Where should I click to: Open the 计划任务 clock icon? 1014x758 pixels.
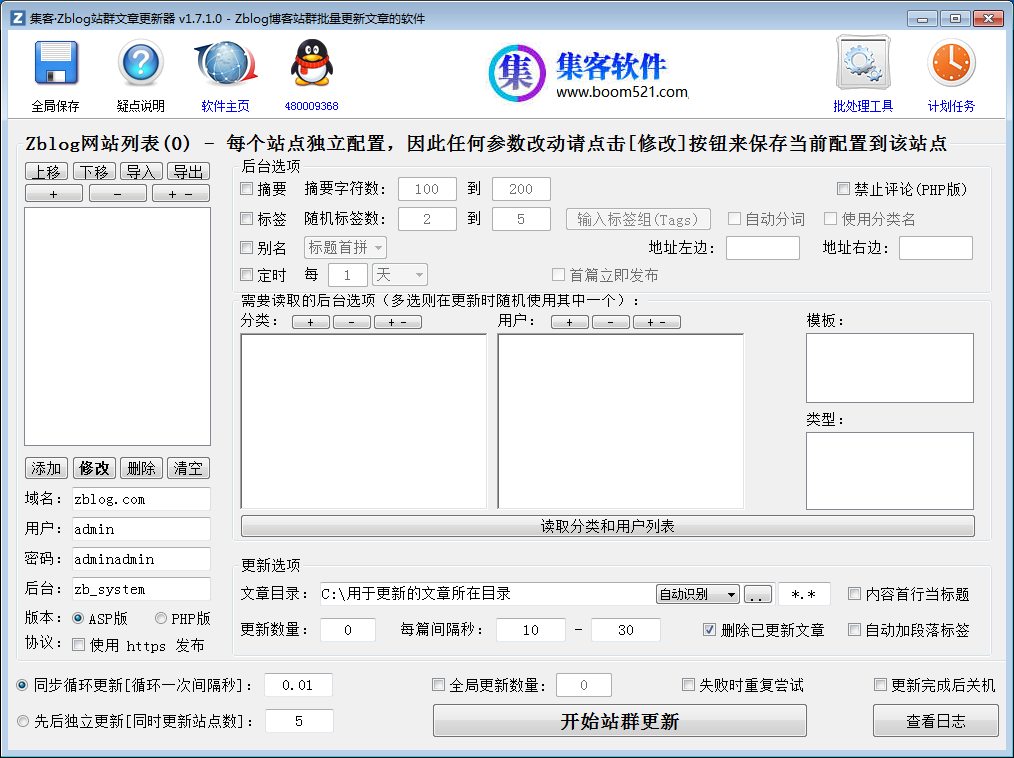[951, 63]
